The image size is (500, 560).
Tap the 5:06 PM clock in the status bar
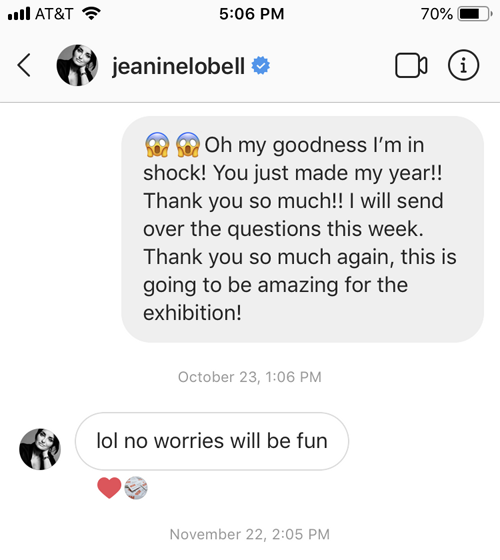(x=252, y=14)
